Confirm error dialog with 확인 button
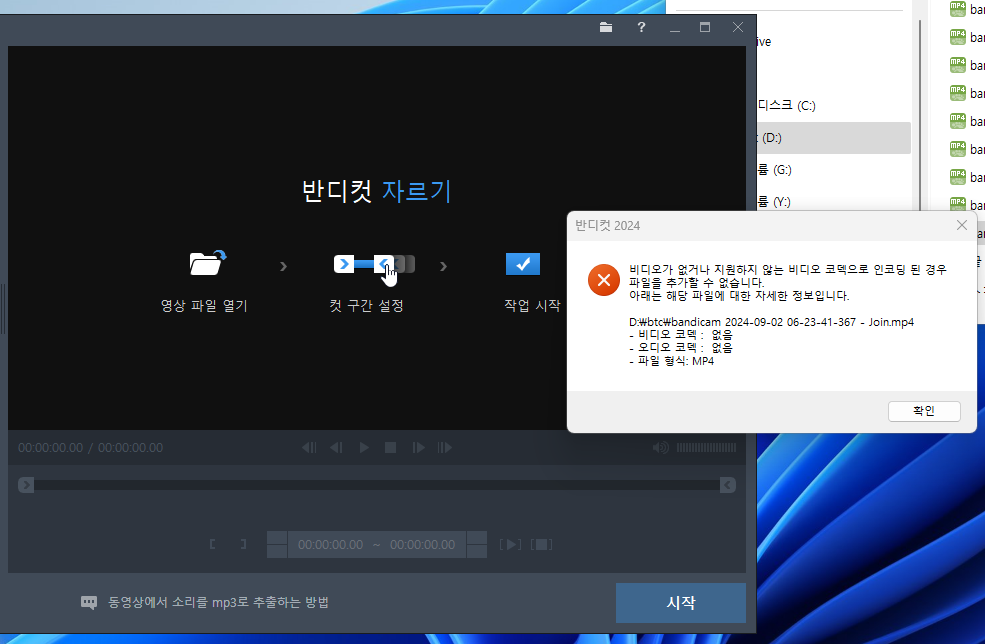 click(924, 411)
